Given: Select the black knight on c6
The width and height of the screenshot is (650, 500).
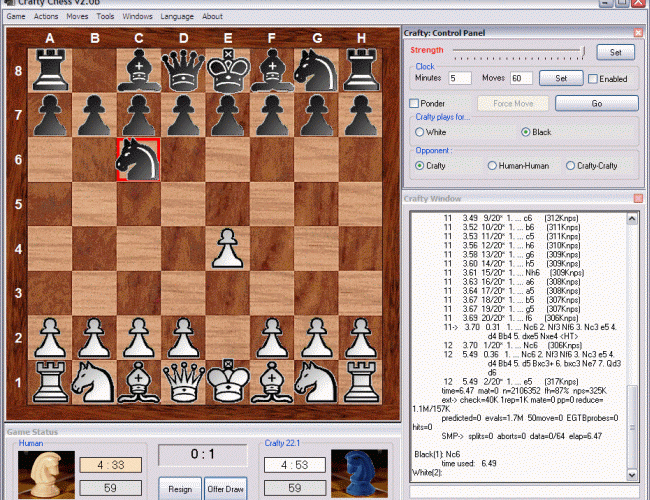Looking at the screenshot, I should coord(138,159).
